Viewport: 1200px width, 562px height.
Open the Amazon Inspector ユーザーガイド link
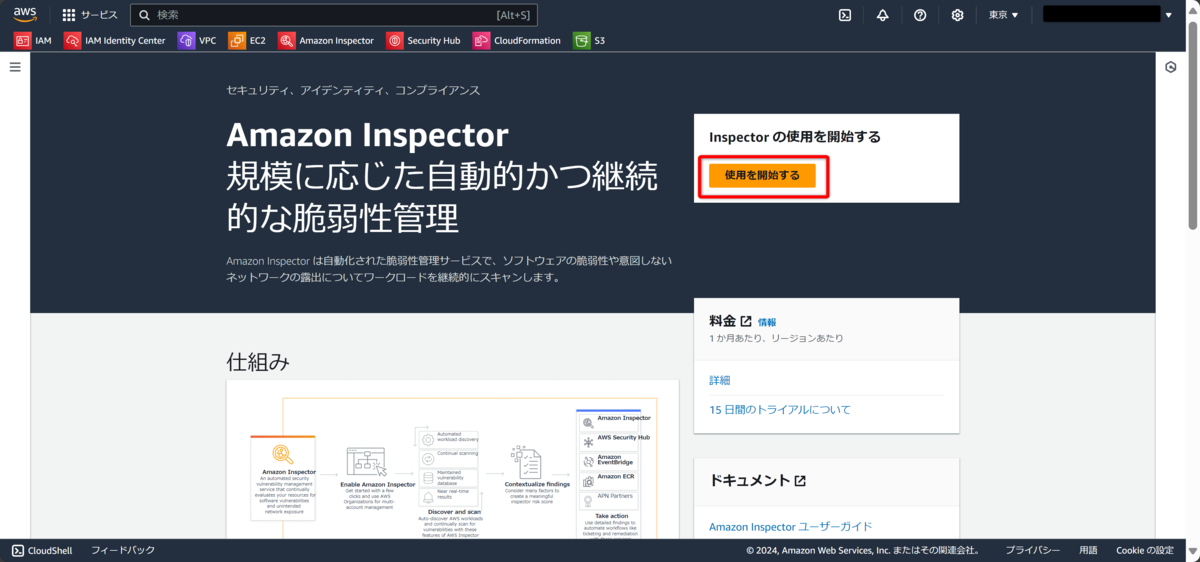pyautogui.click(x=791, y=527)
